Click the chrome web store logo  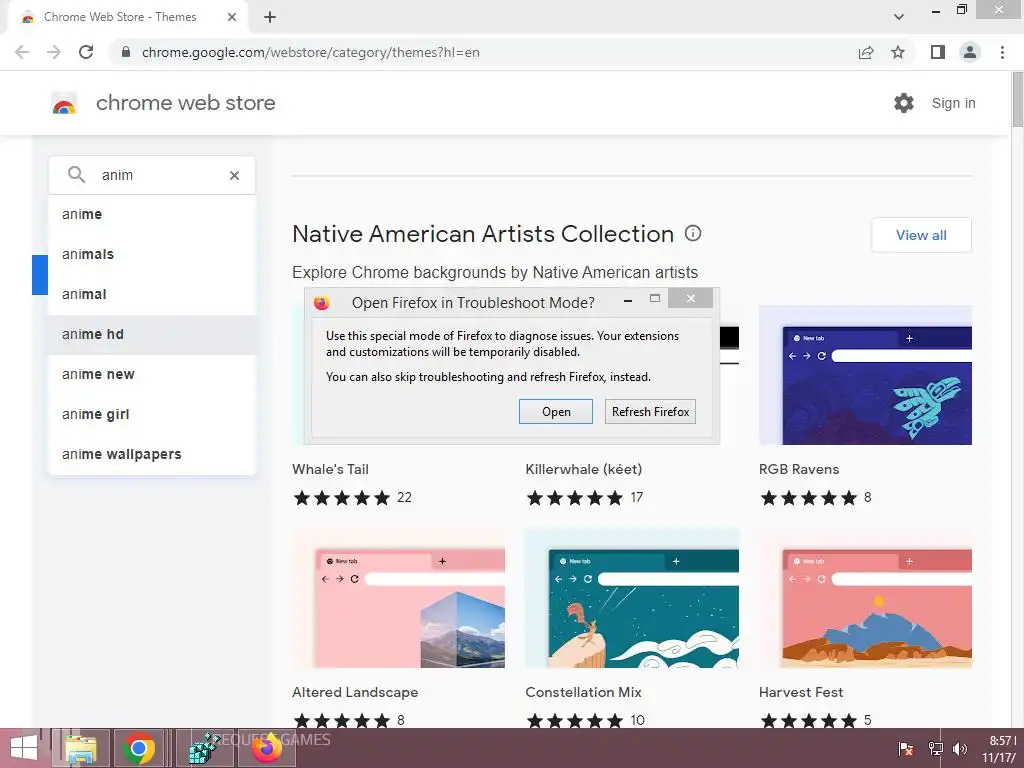(64, 103)
